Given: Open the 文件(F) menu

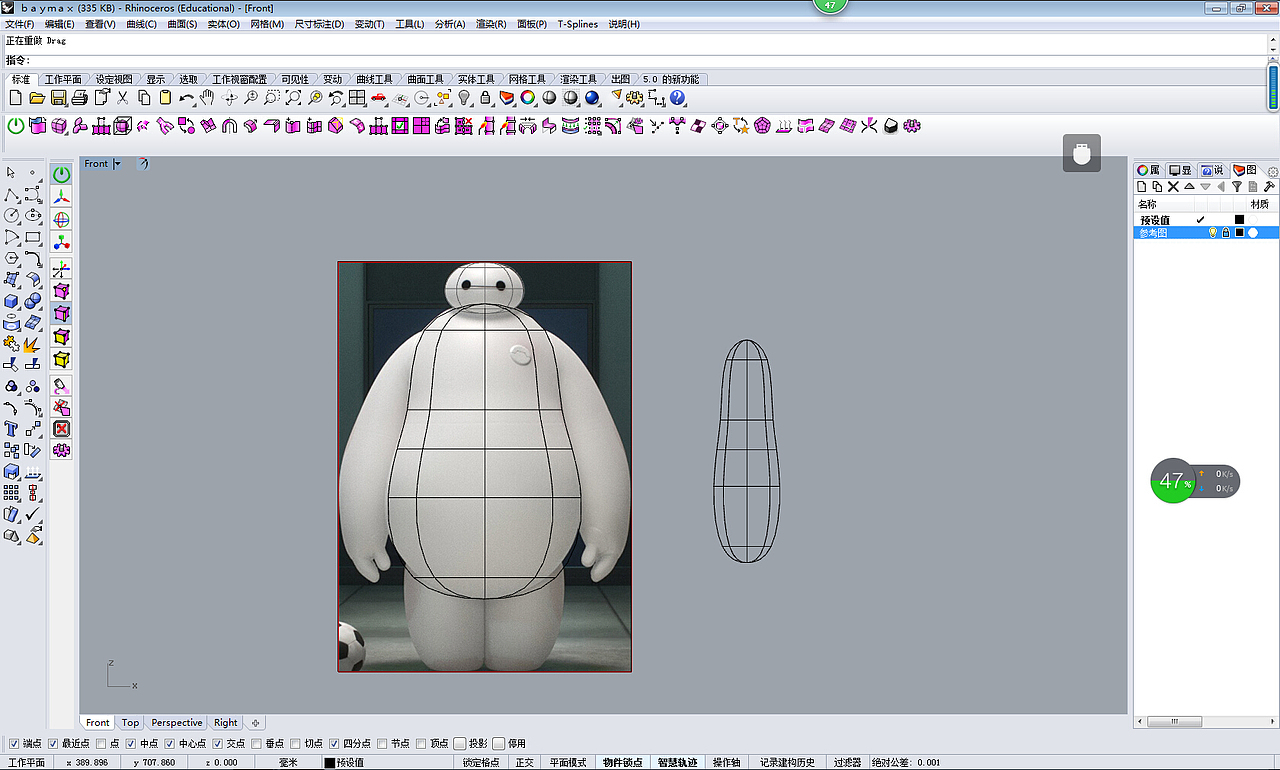Looking at the screenshot, I should click(20, 24).
